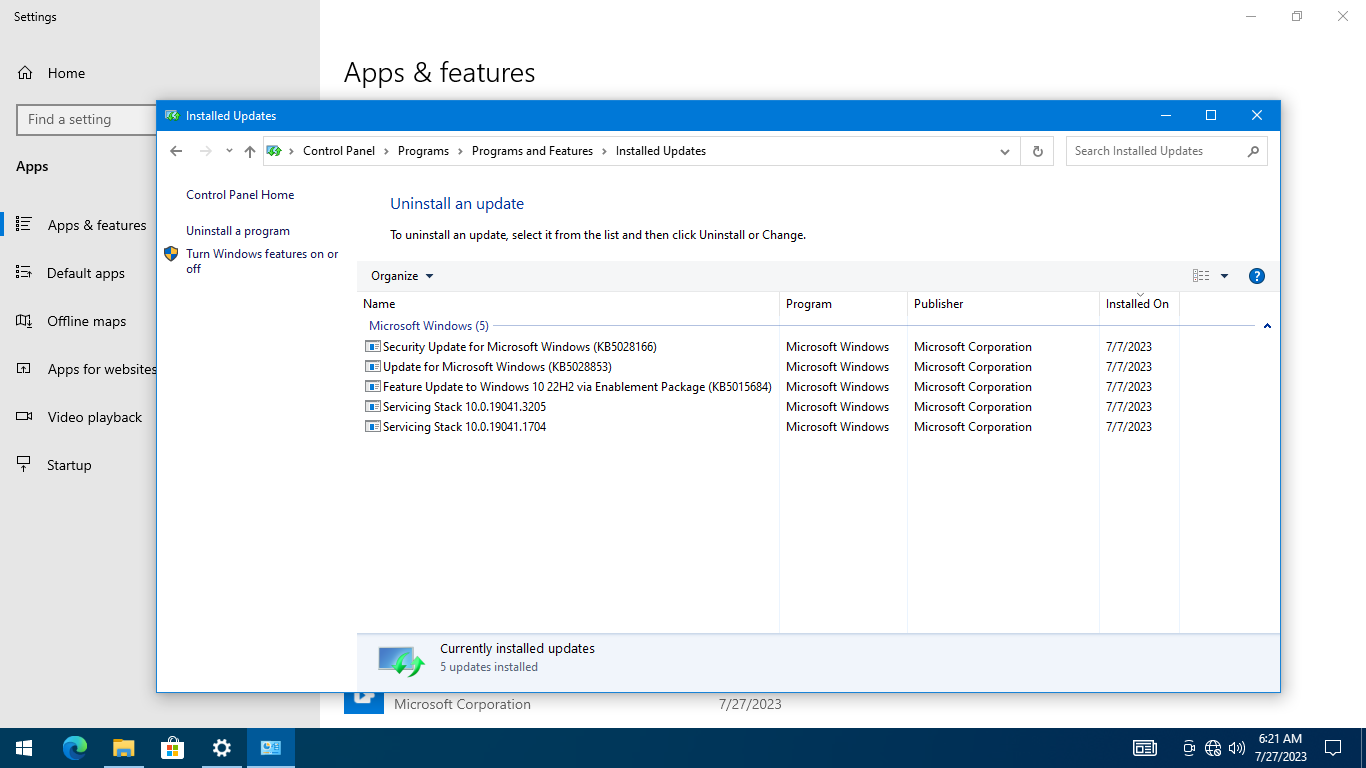Click Installed Updates breadcrumb segment
The height and width of the screenshot is (768, 1366).
[x=661, y=151]
